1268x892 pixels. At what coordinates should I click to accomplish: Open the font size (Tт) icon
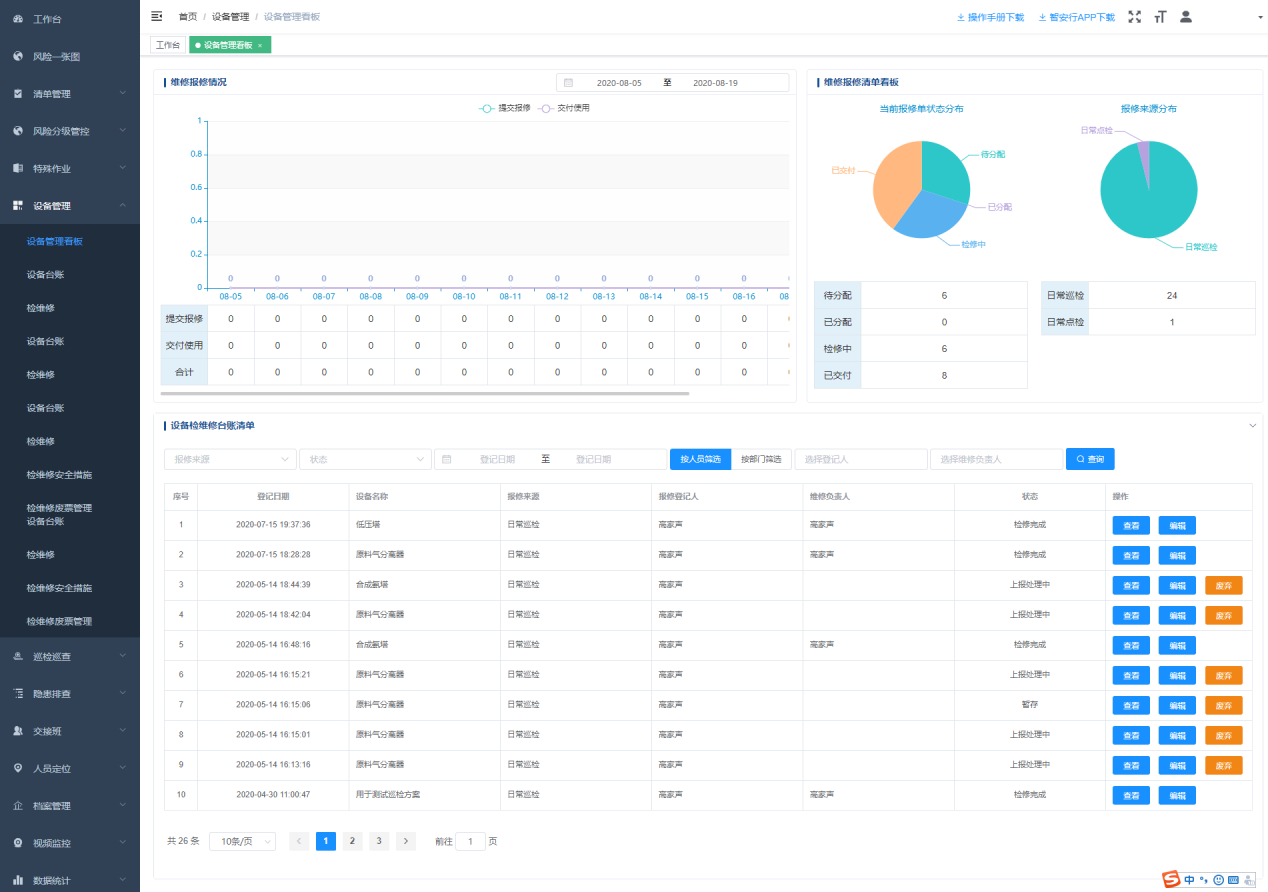coord(1160,17)
